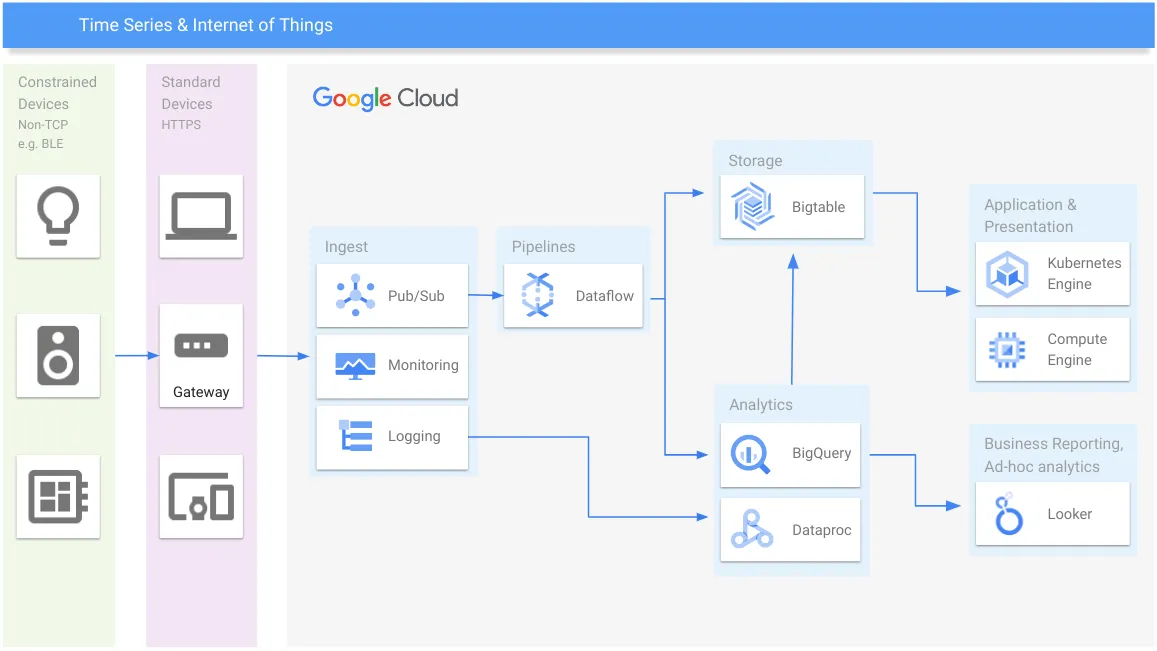Click the light bulb device icon
Image resolution: width=1157 pixels, height=651 pixels.
58,216
